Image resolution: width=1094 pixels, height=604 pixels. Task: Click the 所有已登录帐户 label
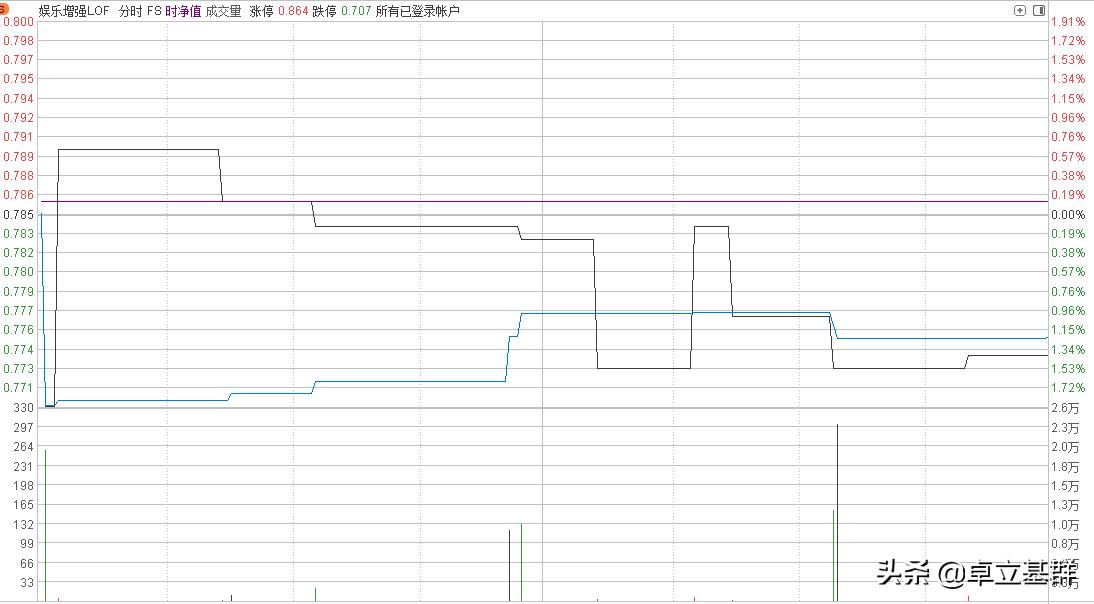click(x=417, y=11)
